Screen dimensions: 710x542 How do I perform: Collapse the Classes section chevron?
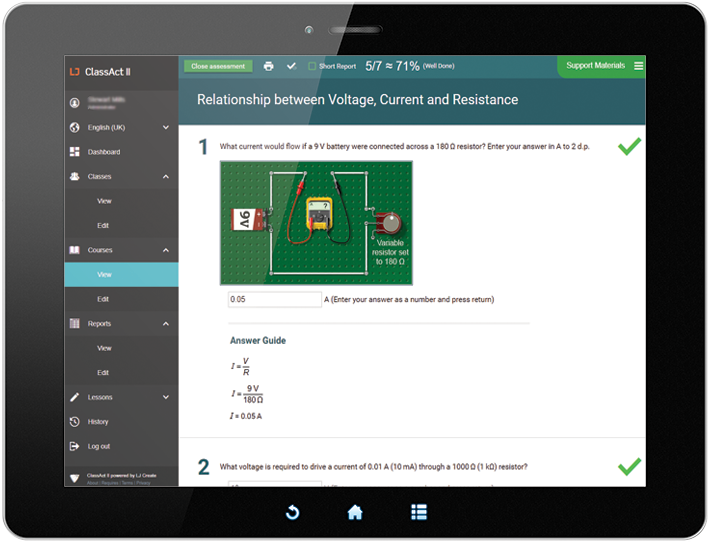point(166,176)
